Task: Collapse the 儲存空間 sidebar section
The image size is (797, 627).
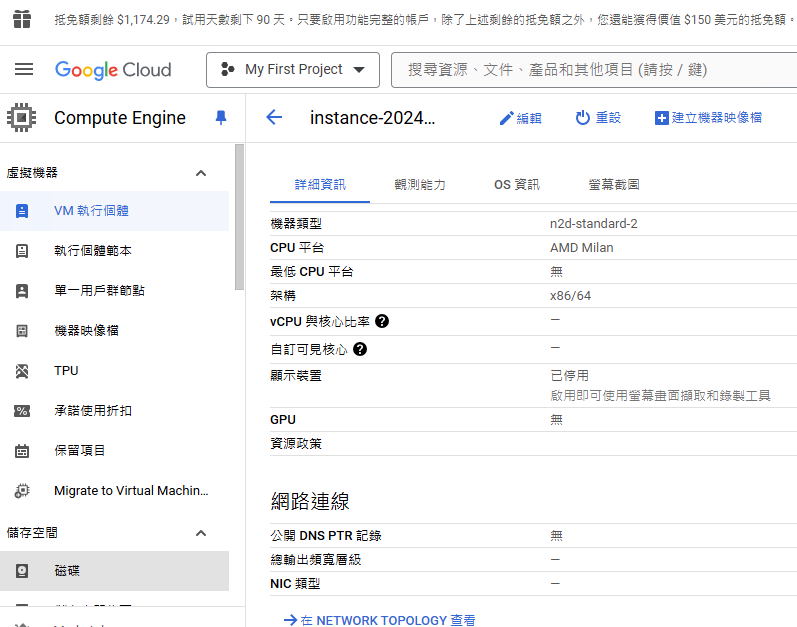Action: pos(201,533)
